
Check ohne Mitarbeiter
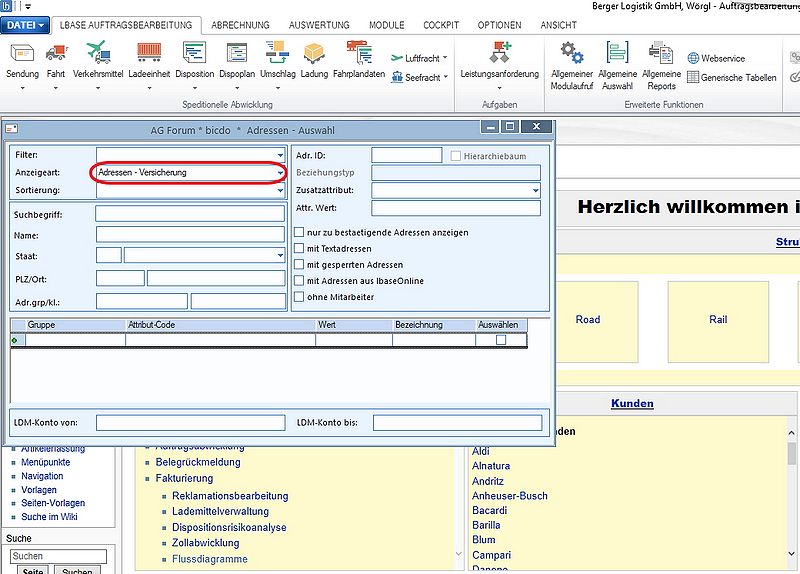(299, 297)
